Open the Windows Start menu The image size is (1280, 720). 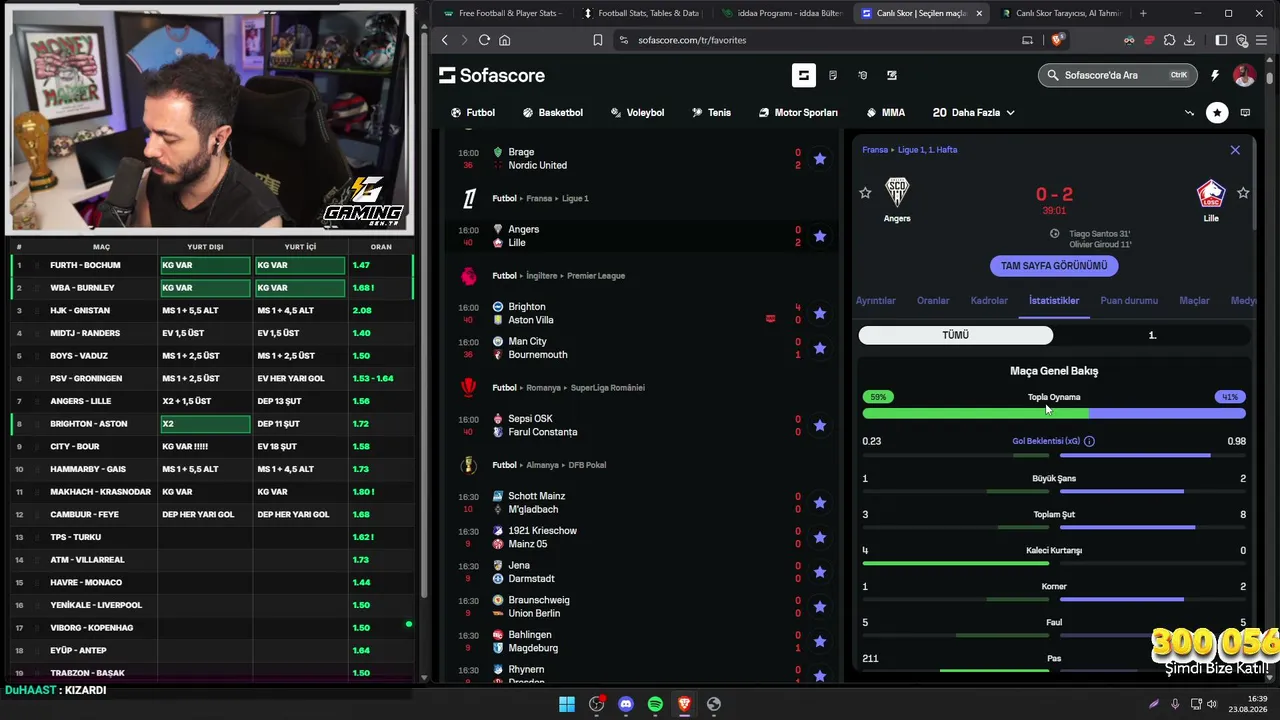pos(567,704)
